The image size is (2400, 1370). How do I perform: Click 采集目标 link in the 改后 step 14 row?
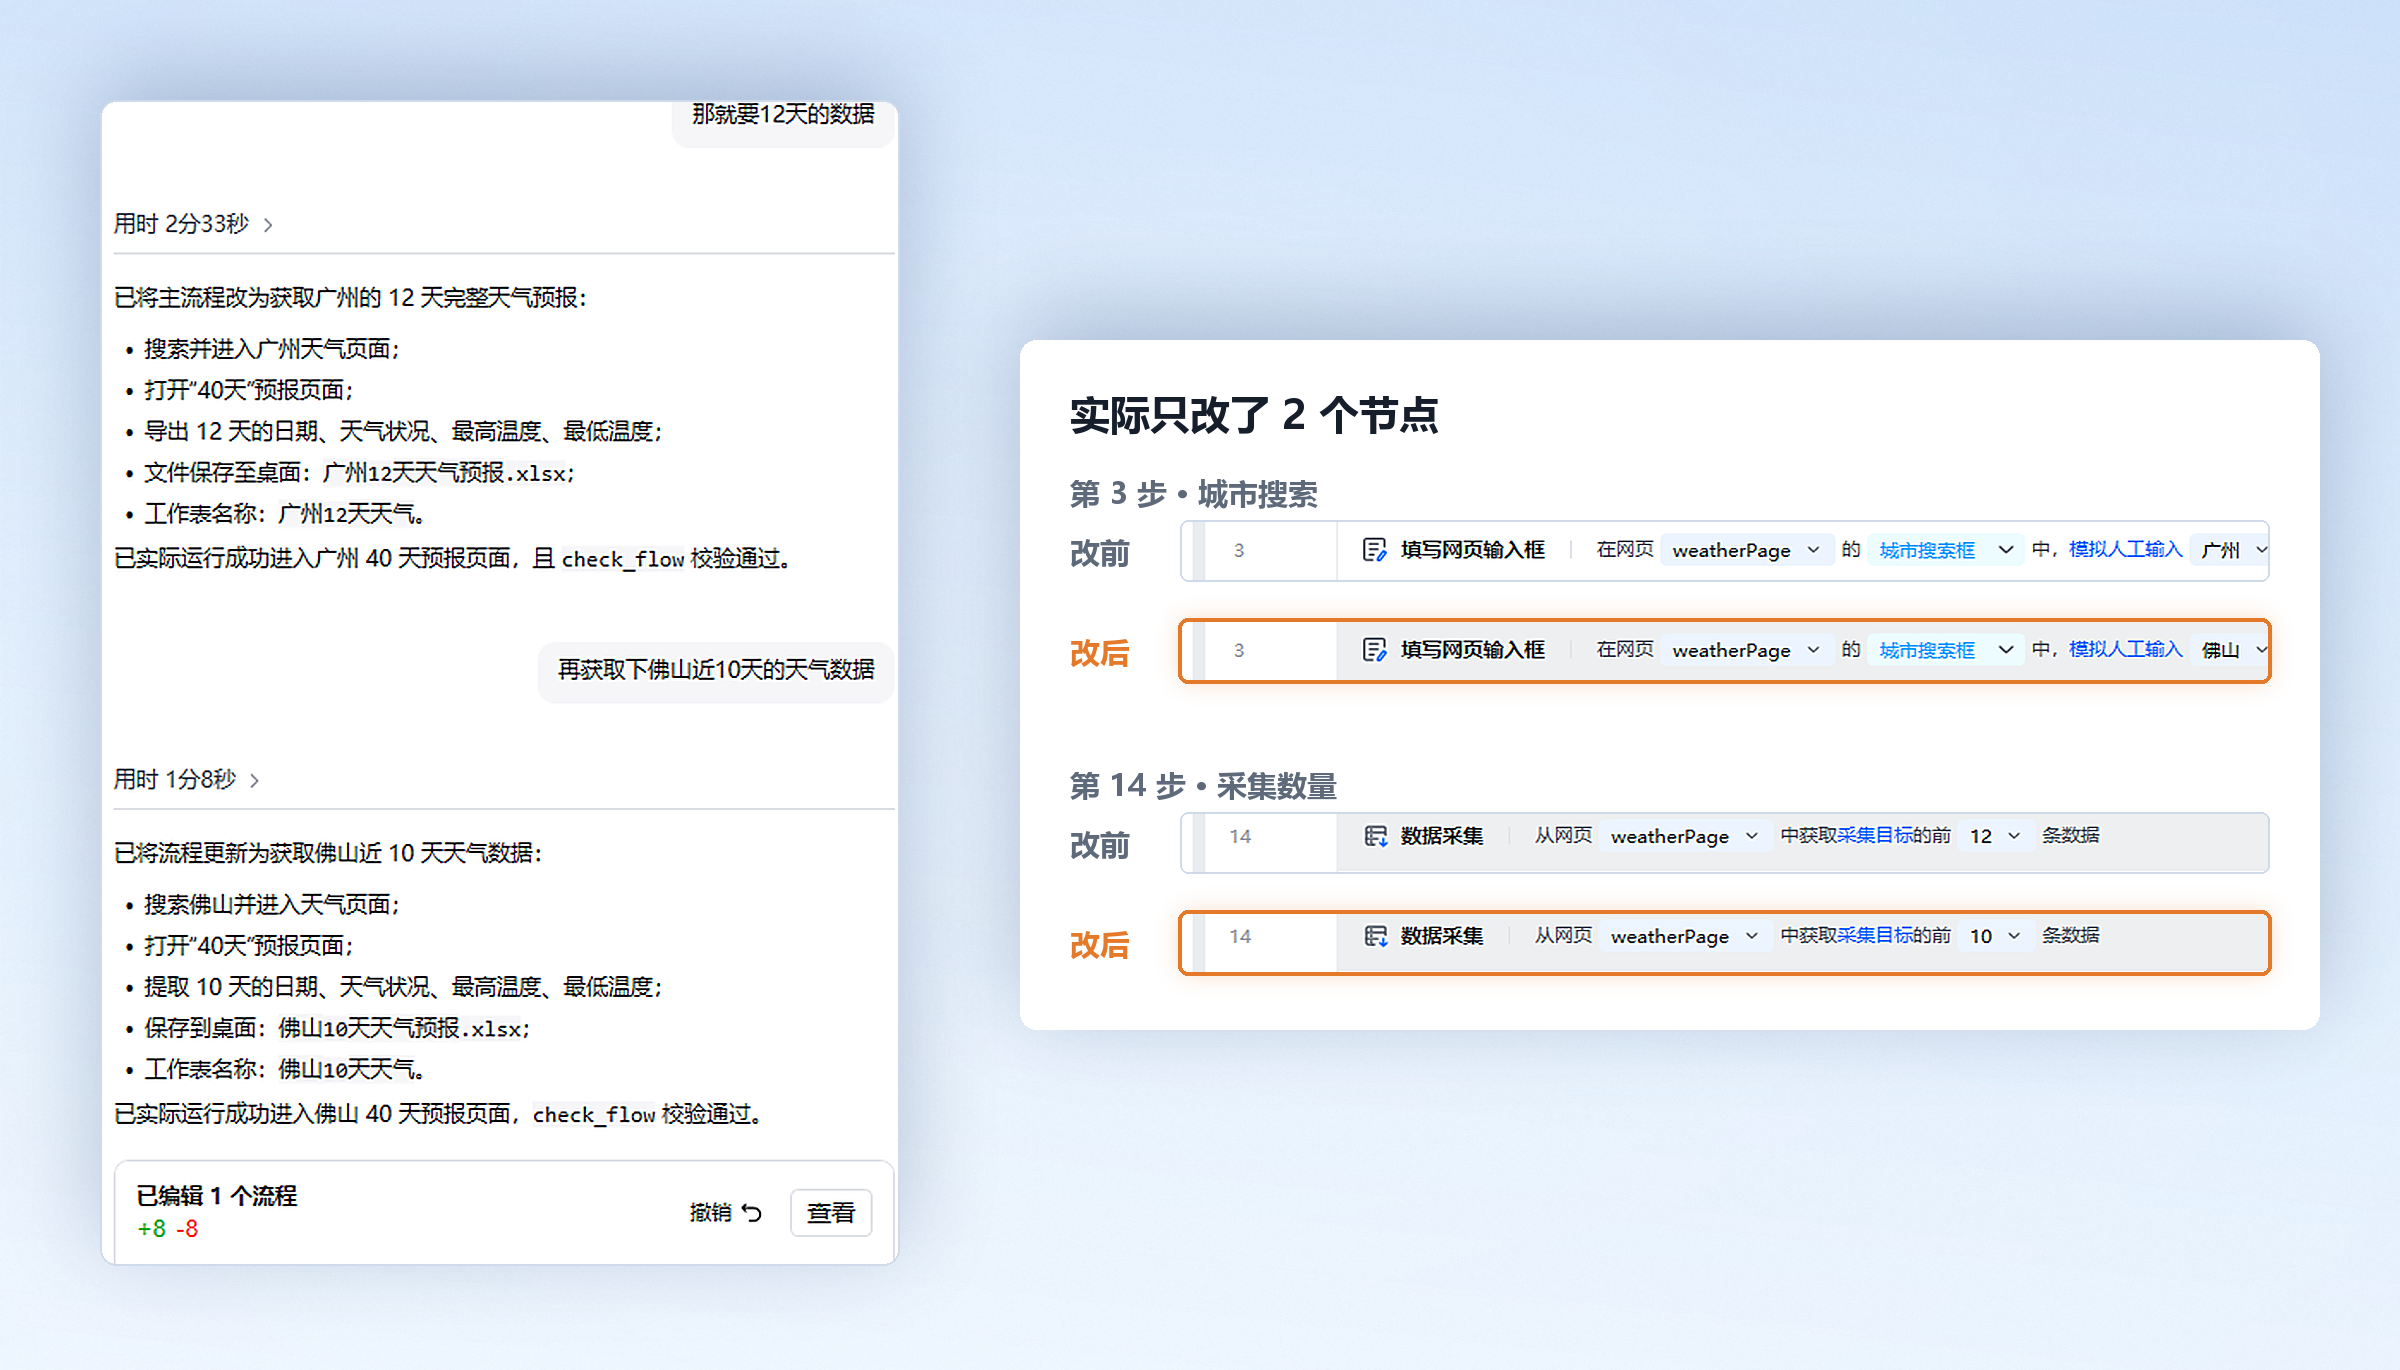click(1874, 935)
